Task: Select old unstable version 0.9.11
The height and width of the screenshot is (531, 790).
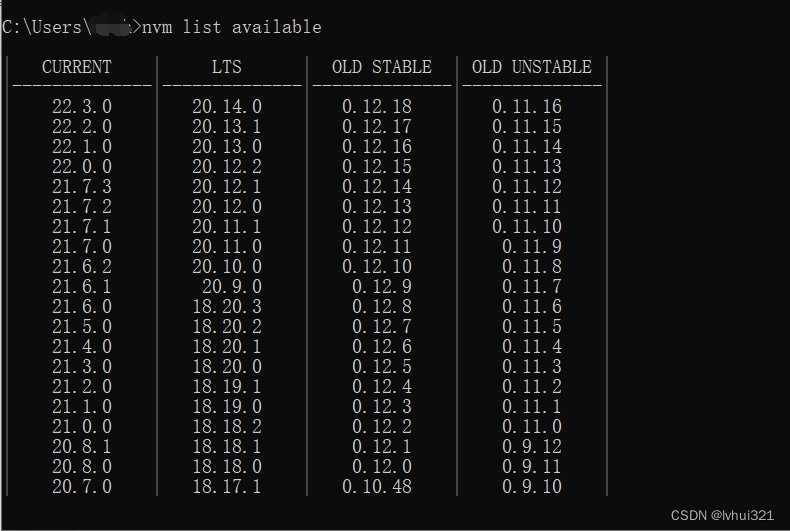Action: click(x=532, y=467)
